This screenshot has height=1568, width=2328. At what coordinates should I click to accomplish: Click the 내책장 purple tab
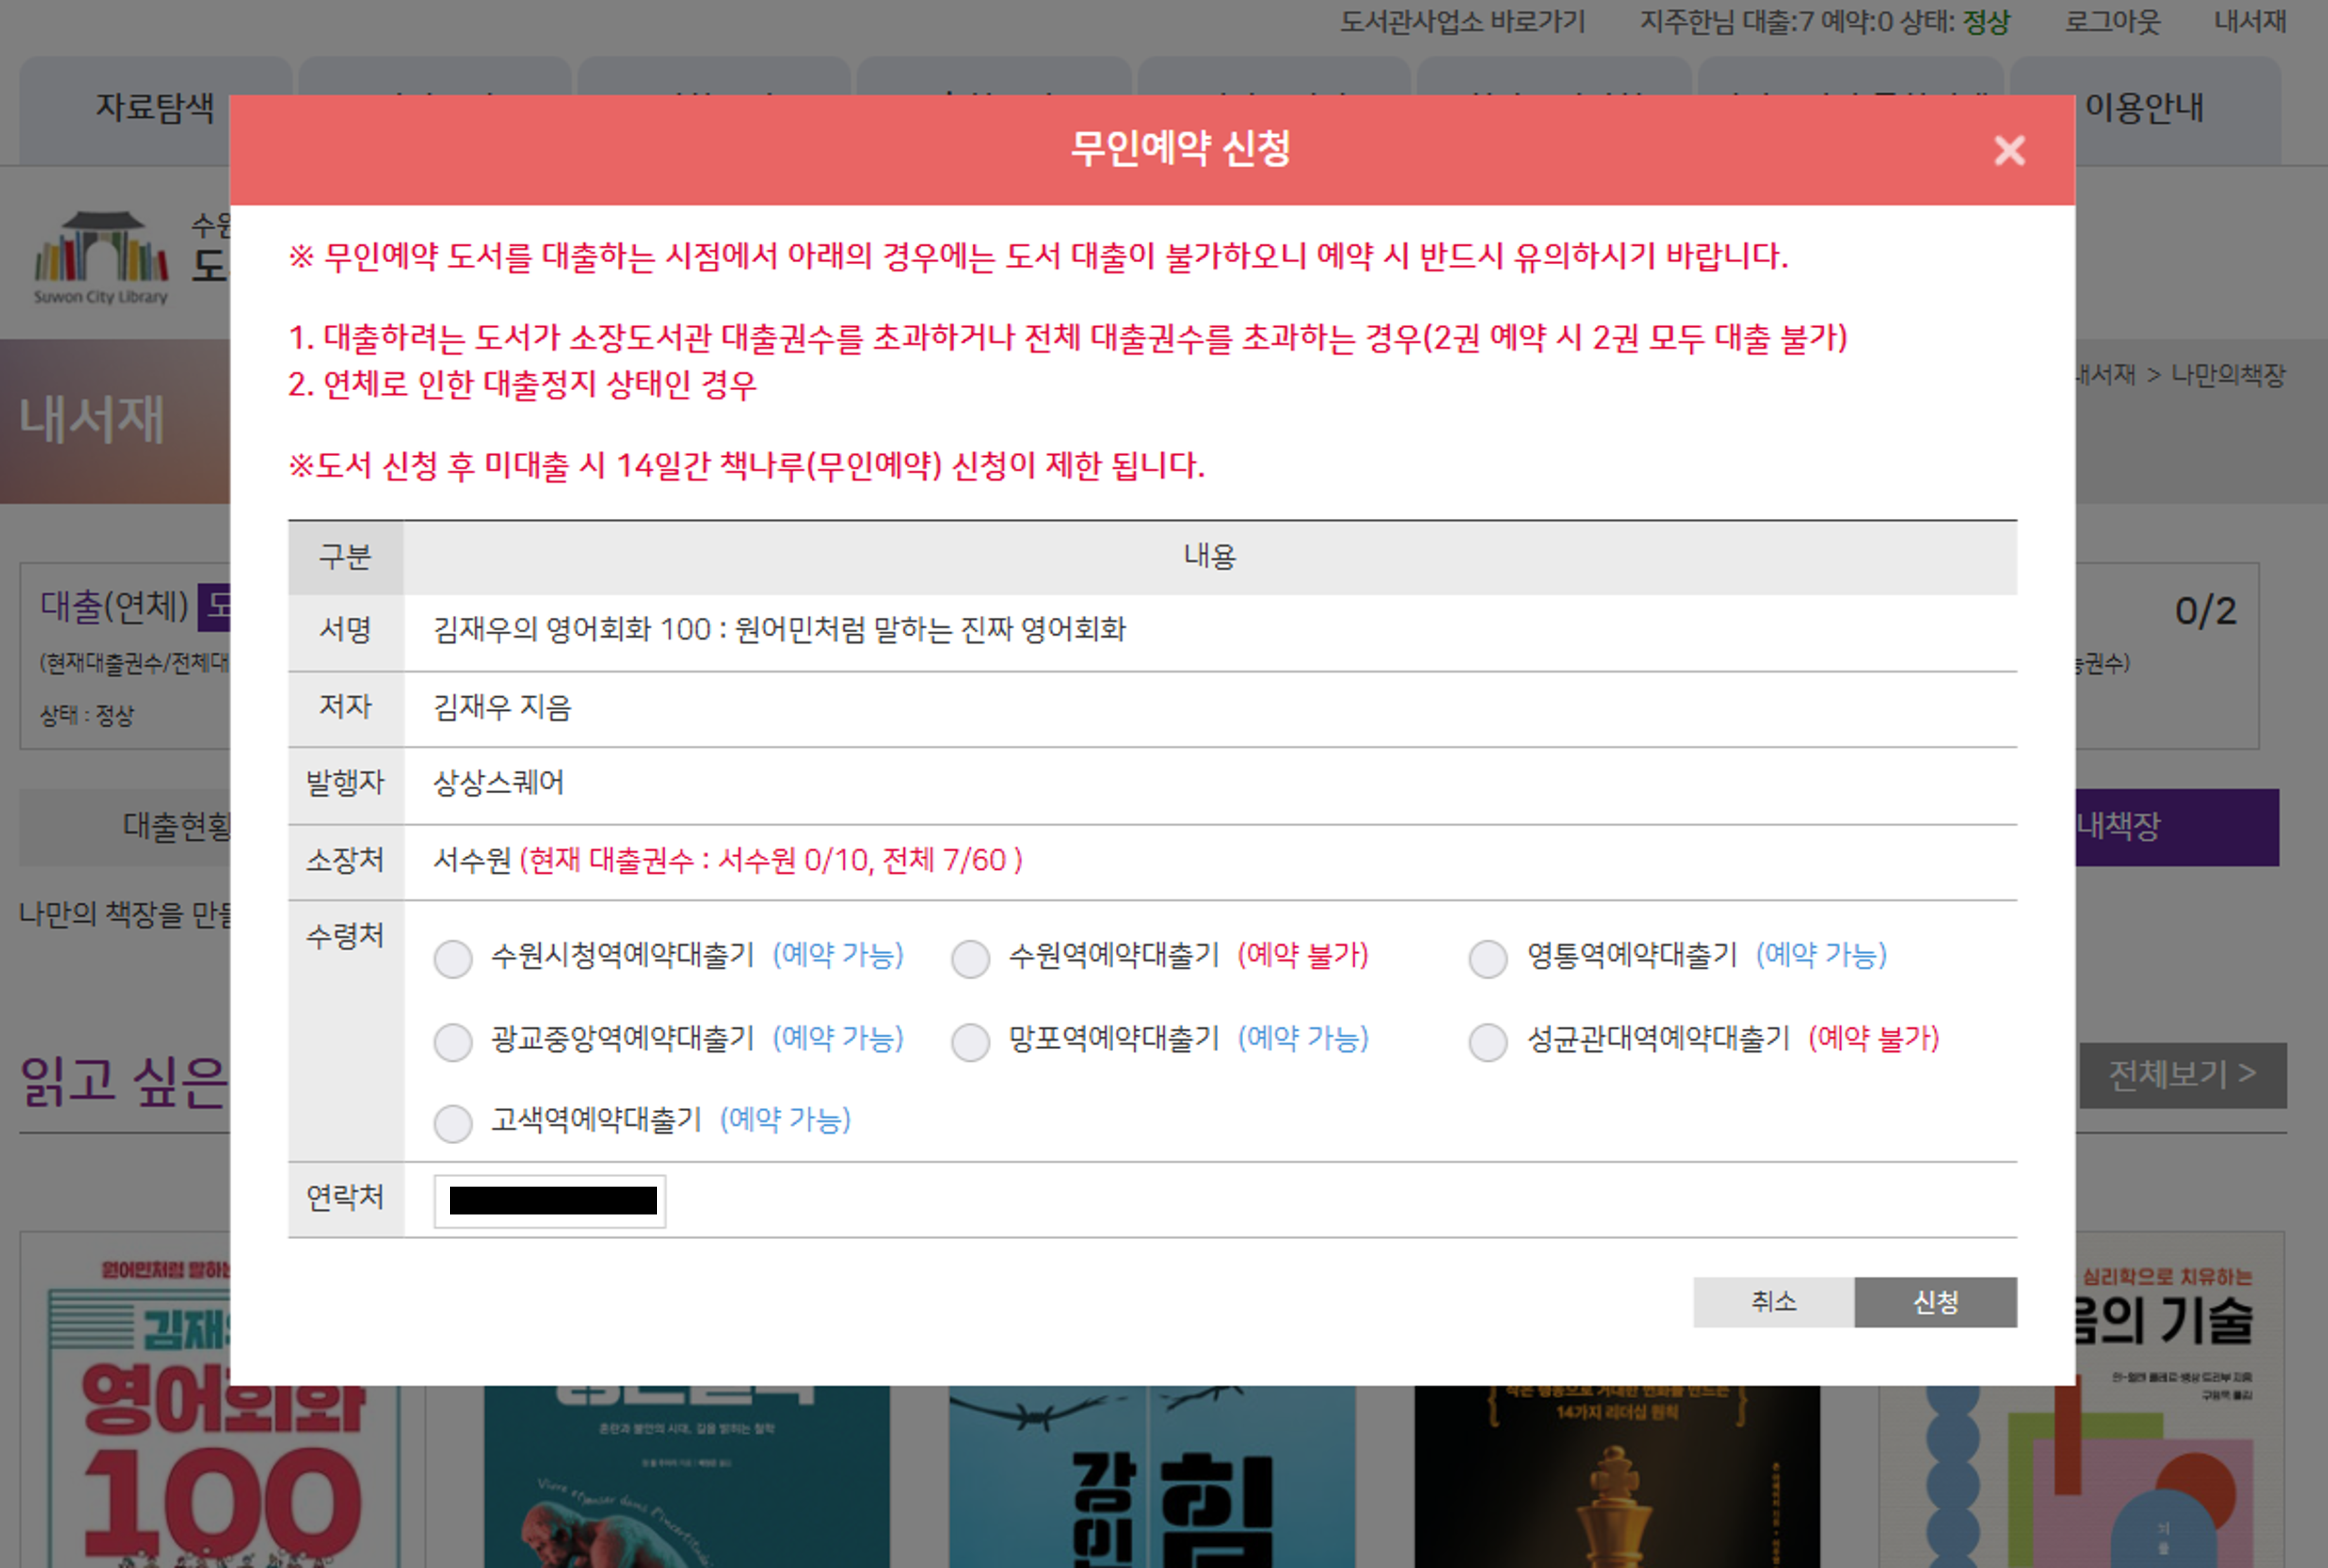point(2176,826)
